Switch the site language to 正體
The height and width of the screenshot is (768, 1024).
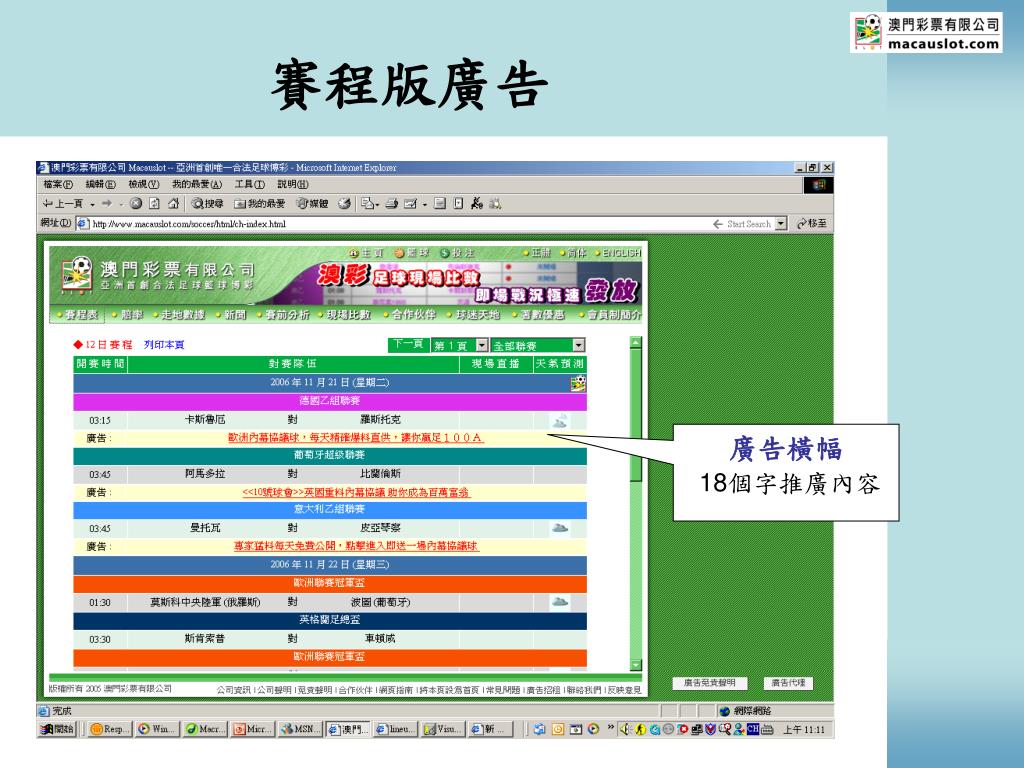pyautogui.click(x=537, y=253)
